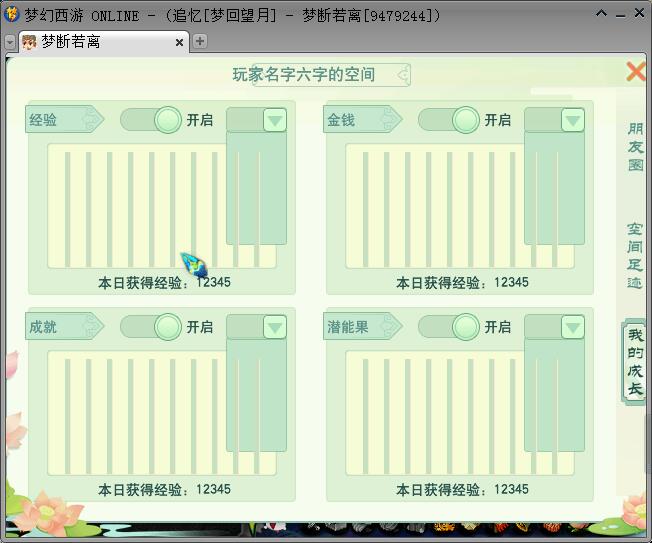Select the 梦断若离 window tab
Image resolution: width=652 pixels, height=543 pixels.
[x=104, y=42]
